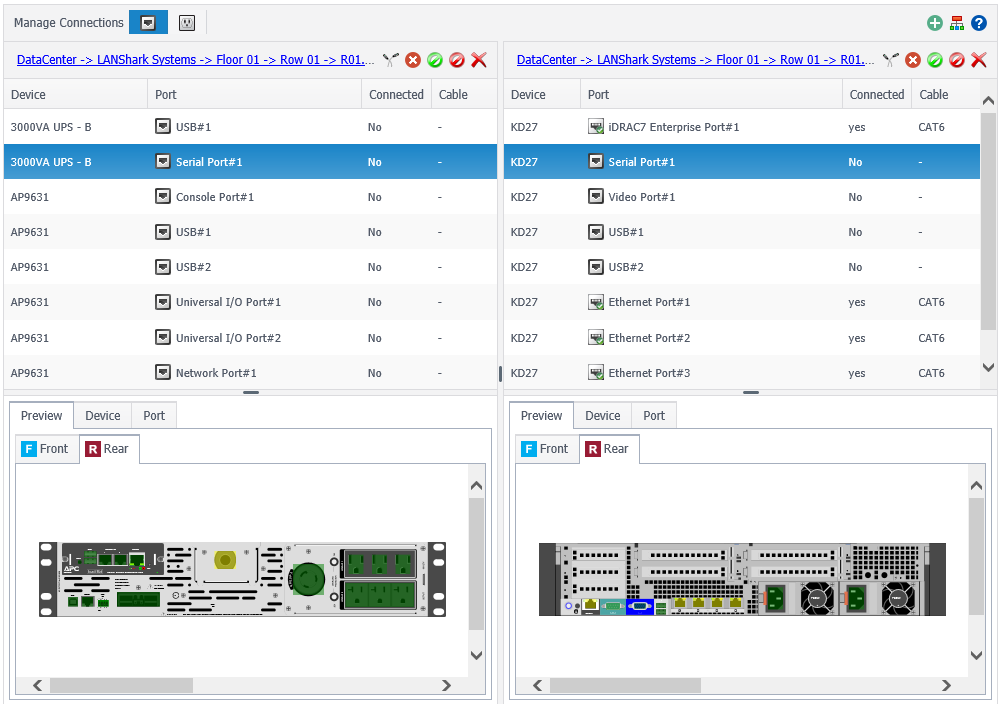The width and height of the screenshot is (1001, 704).
Task: Show Front view in right preview
Action: tap(545, 449)
